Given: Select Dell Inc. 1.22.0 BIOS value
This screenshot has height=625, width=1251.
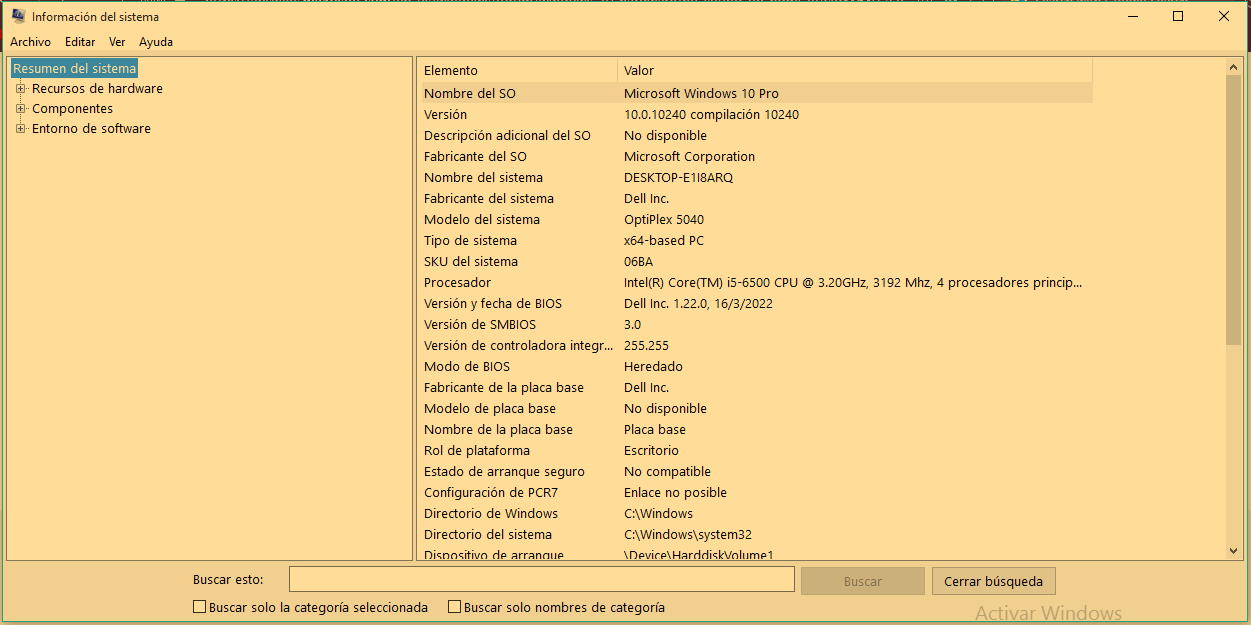Looking at the screenshot, I should click(x=698, y=303).
